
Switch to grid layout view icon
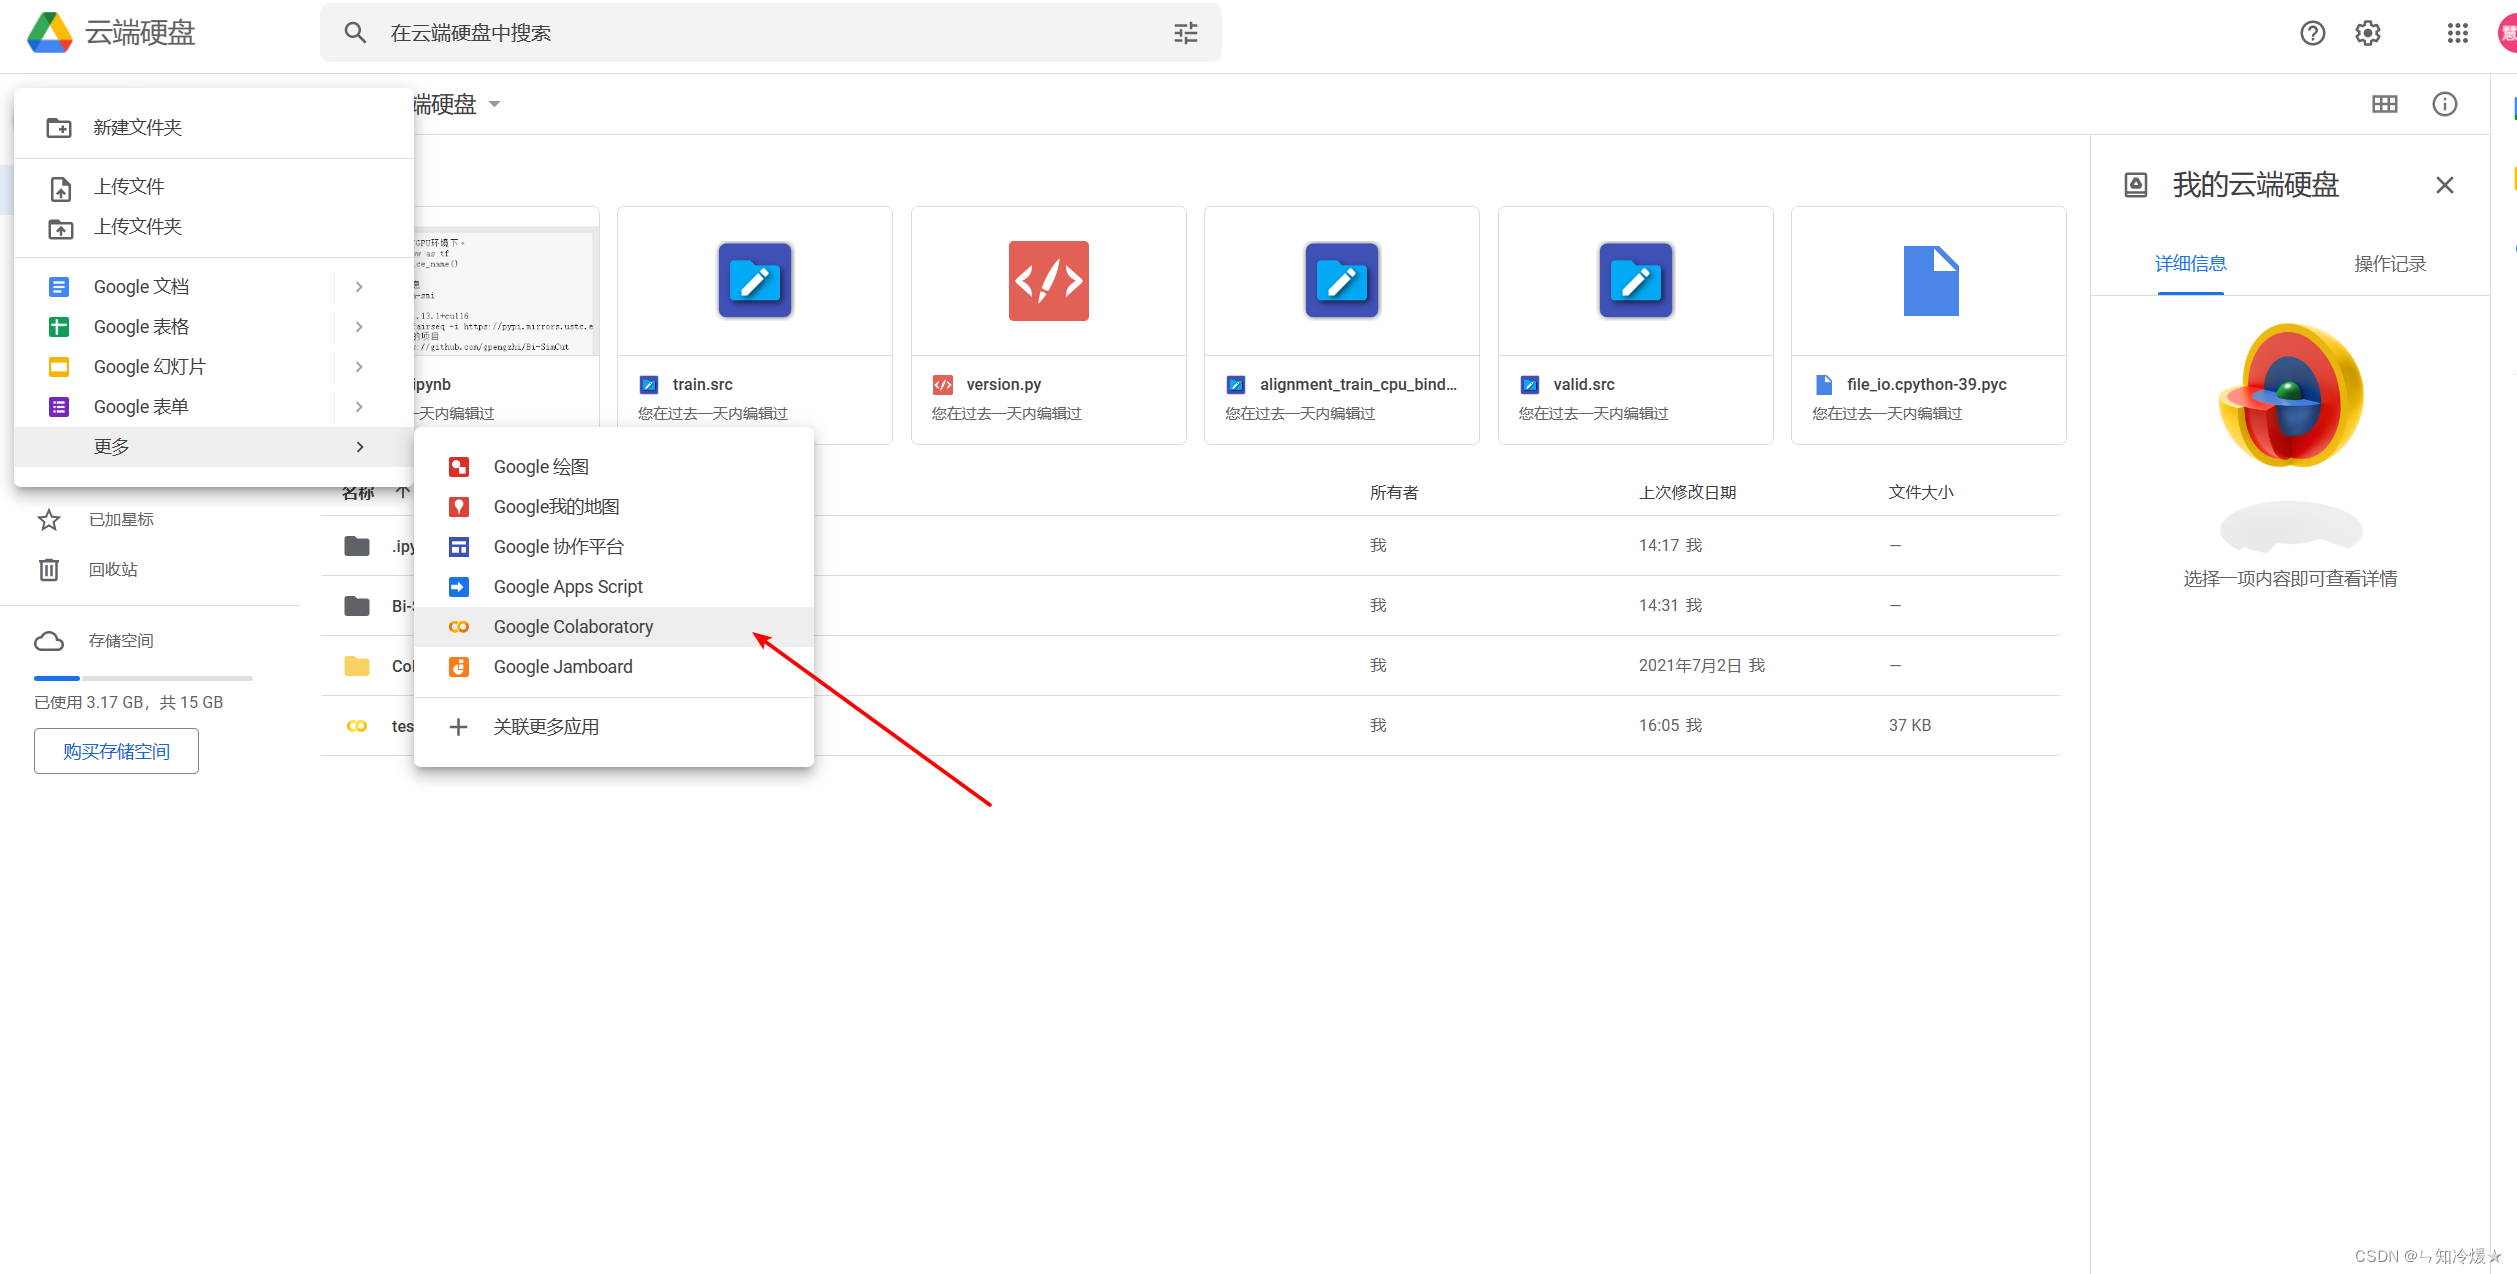point(2384,104)
